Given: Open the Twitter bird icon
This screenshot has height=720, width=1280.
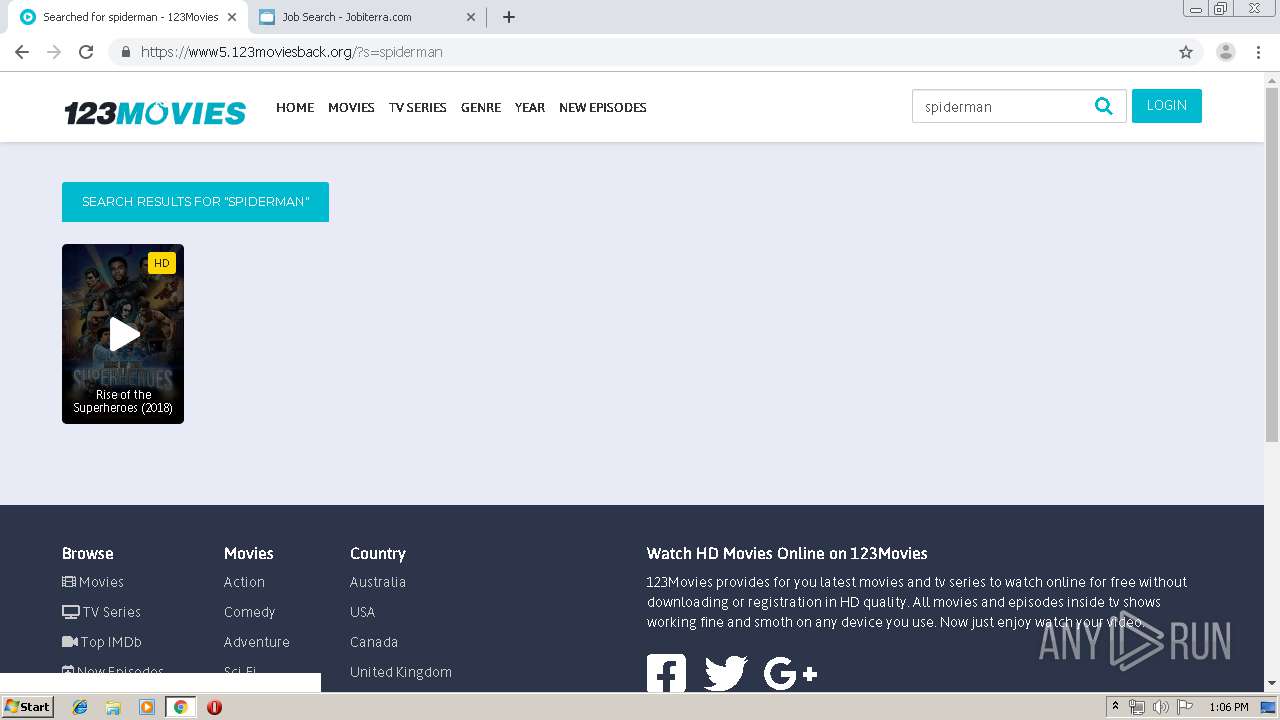Looking at the screenshot, I should [726, 673].
